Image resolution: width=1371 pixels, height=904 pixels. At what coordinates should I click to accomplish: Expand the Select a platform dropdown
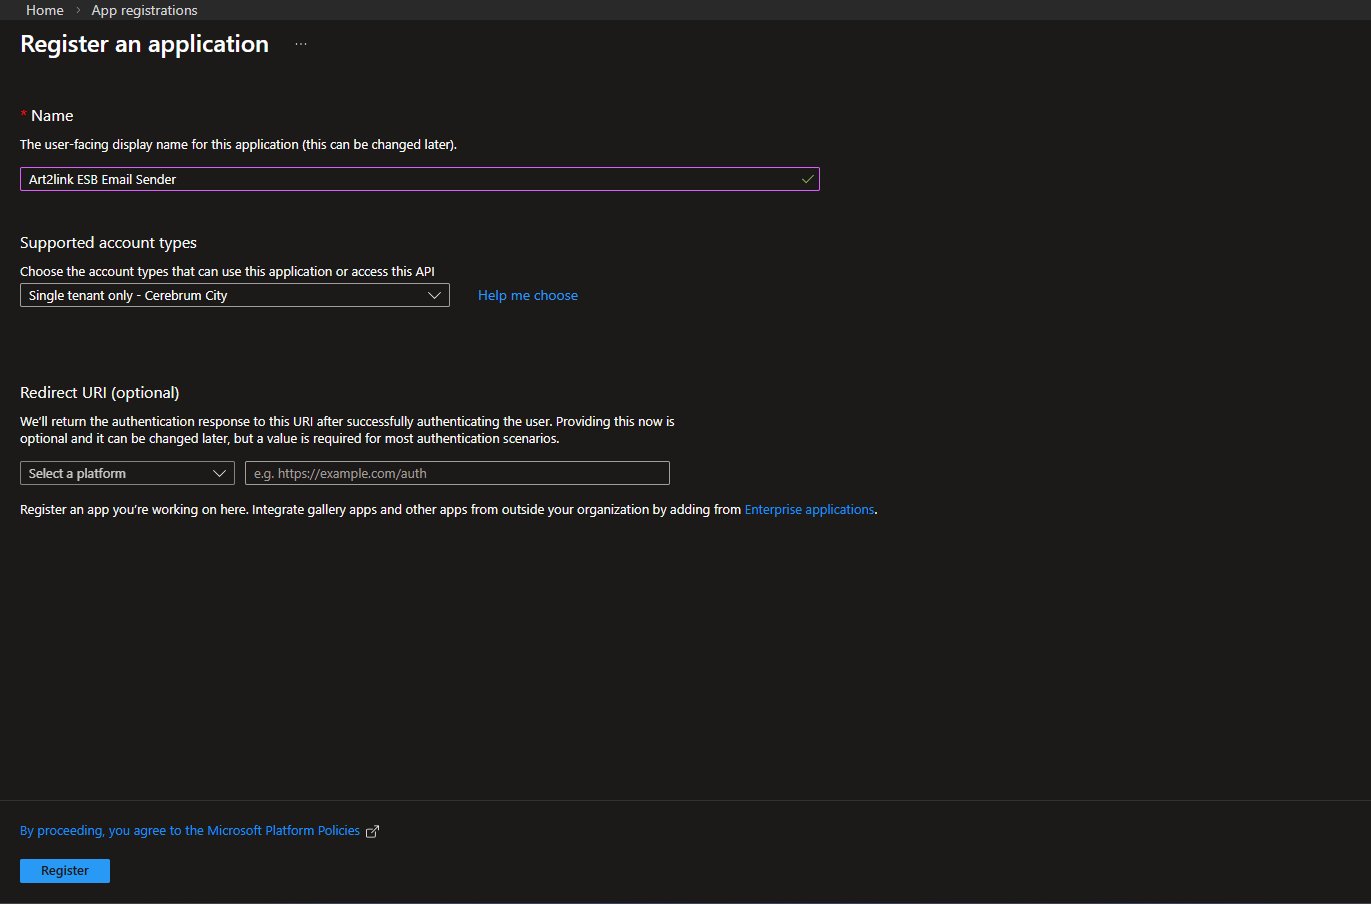127,472
